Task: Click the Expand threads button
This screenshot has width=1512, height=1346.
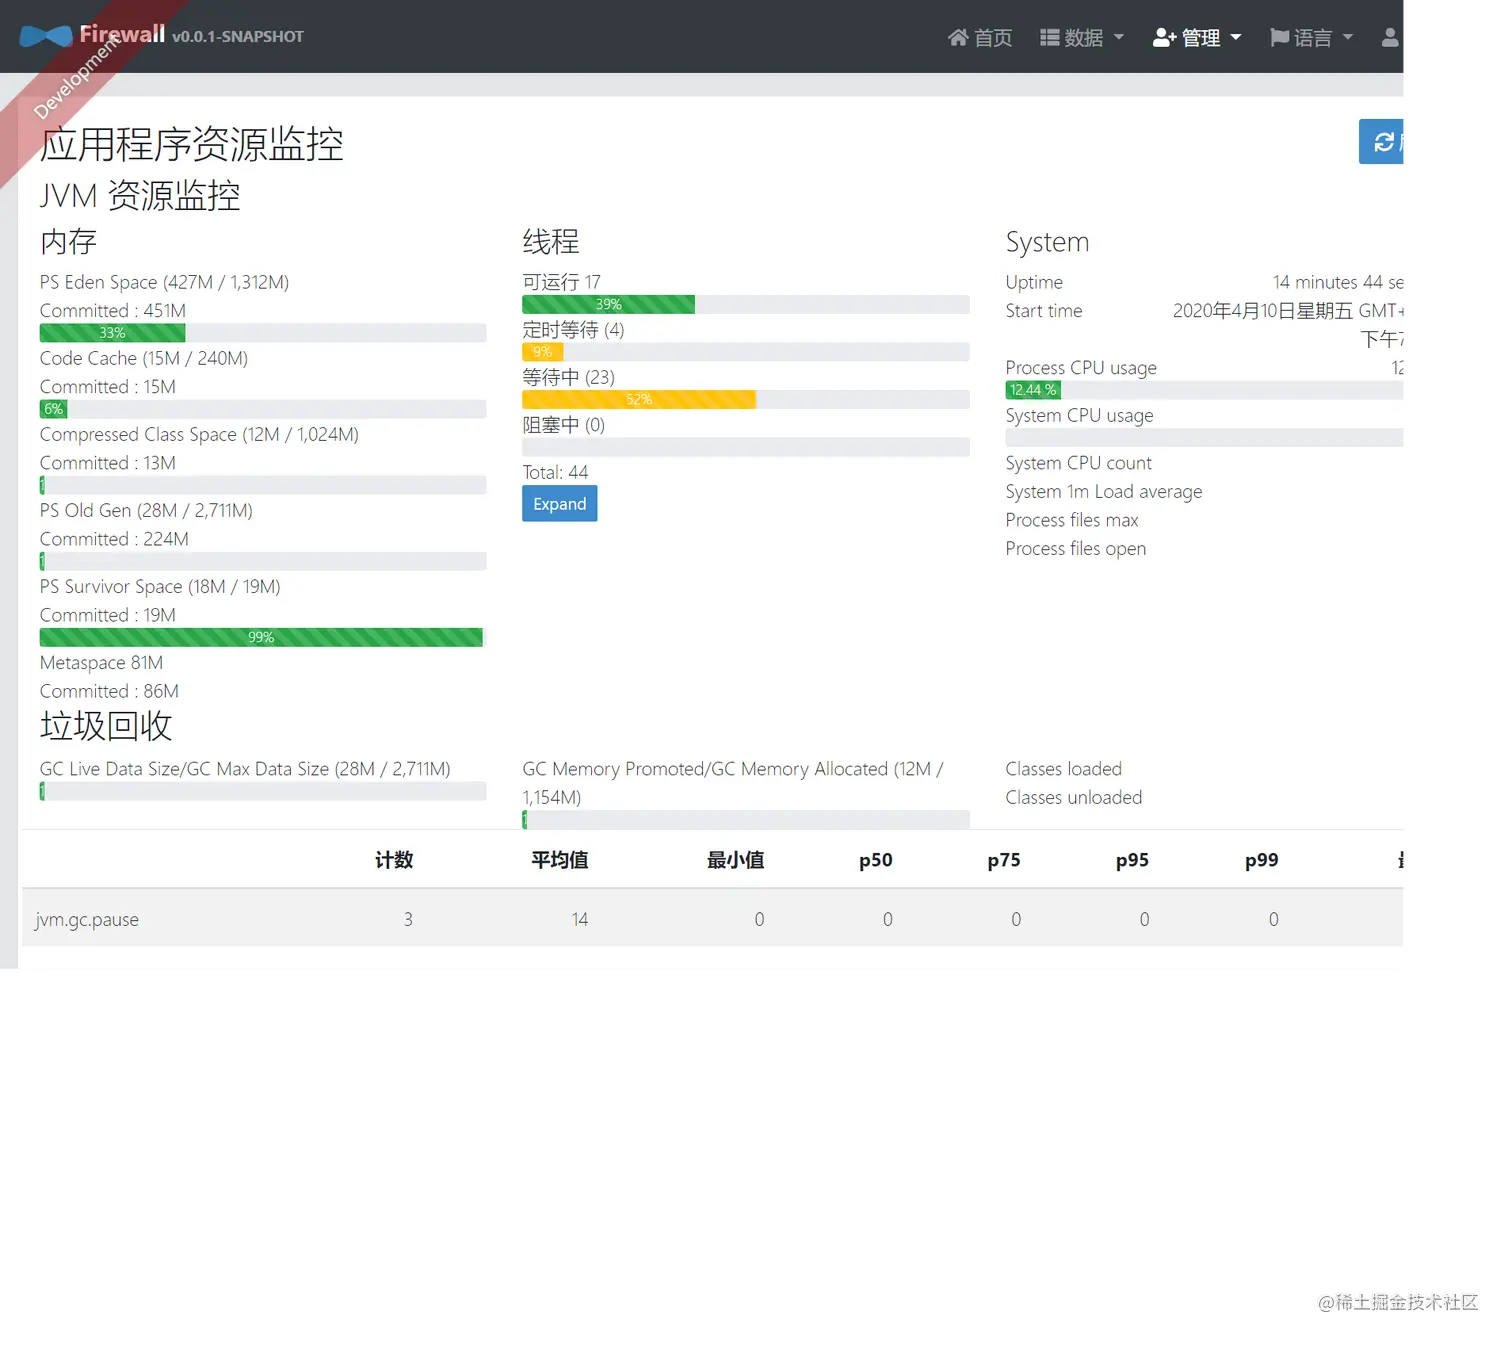Action: [x=560, y=504]
